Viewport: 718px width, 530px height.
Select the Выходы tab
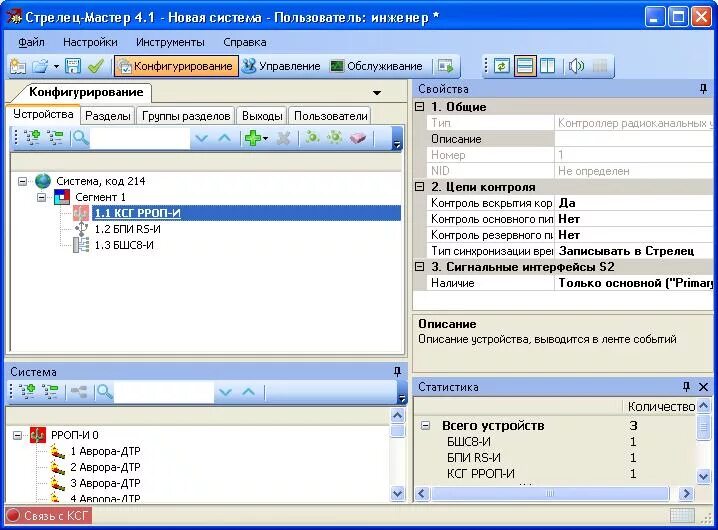point(262,116)
